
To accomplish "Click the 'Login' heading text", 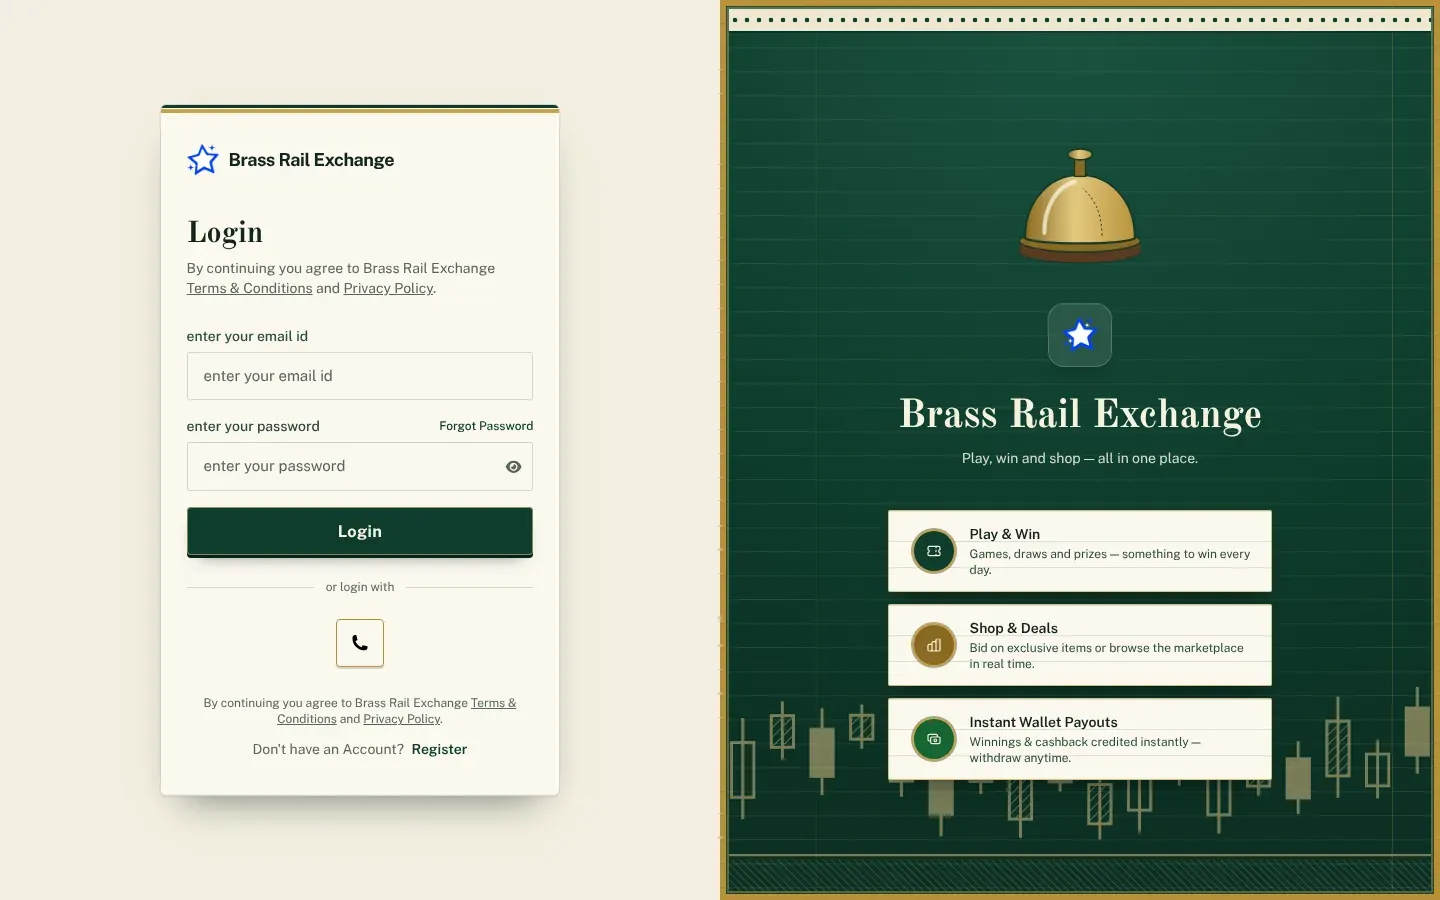I will pos(225,232).
